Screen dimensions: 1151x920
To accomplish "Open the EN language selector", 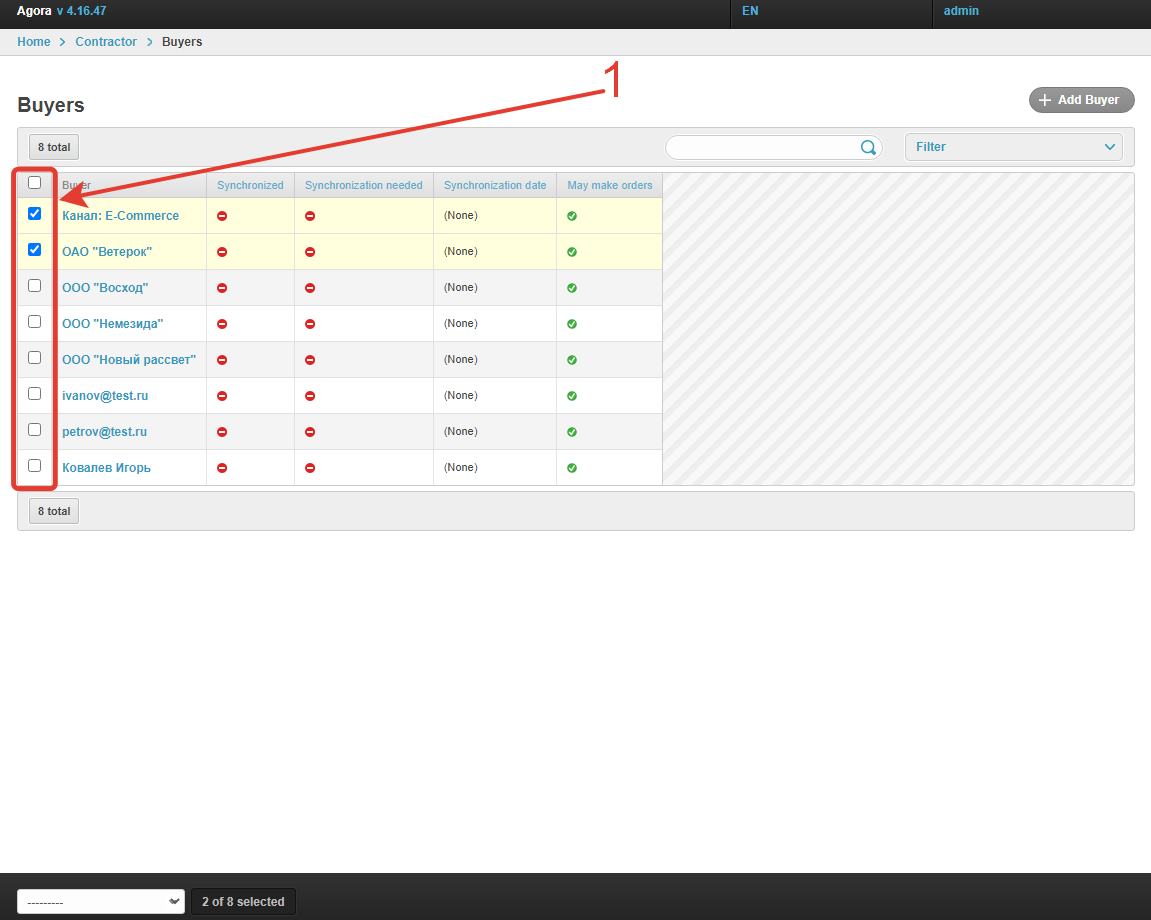I will coord(750,11).
